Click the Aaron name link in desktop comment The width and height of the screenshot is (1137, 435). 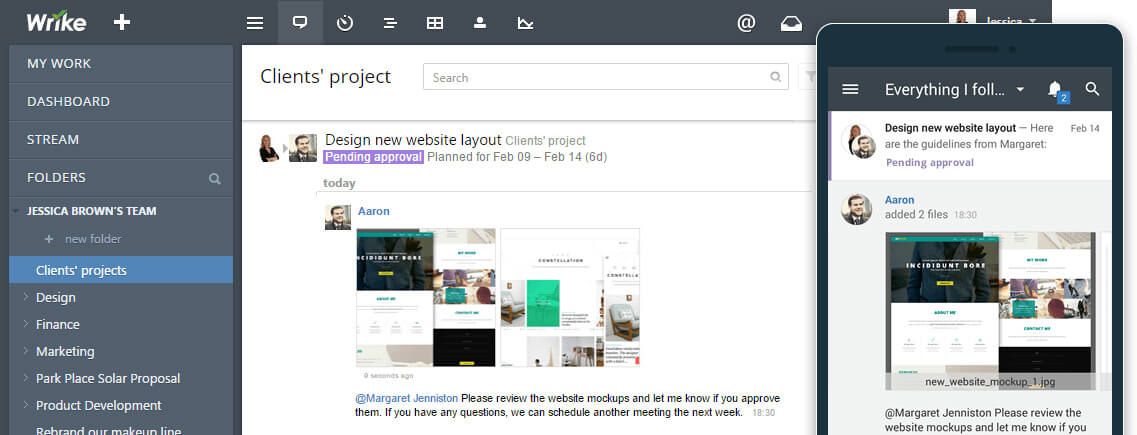pyautogui.click(x=373, y=211)
